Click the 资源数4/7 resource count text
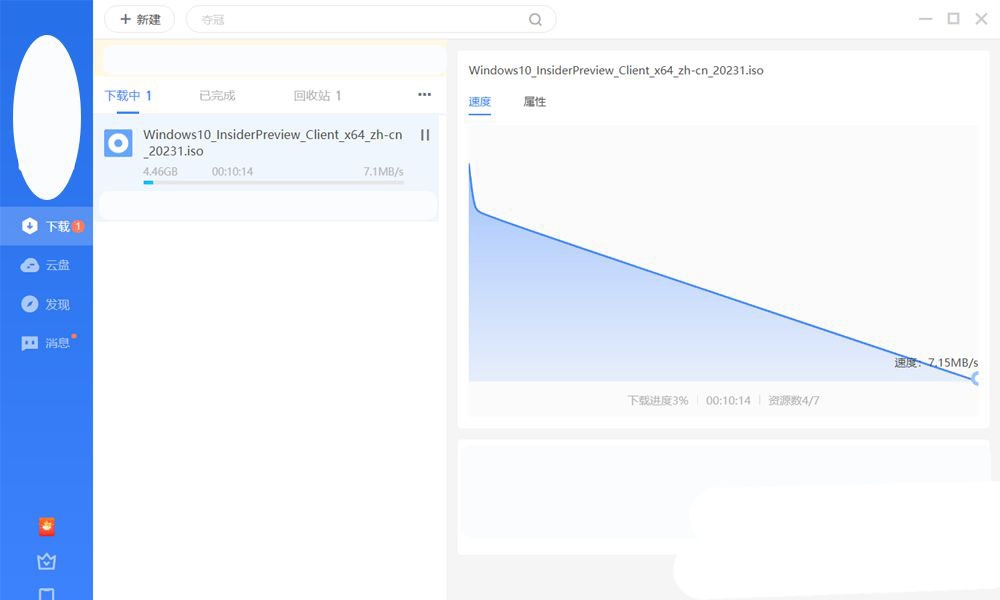The height and width of the screenshot is (600, 1000). pos(793,400)
